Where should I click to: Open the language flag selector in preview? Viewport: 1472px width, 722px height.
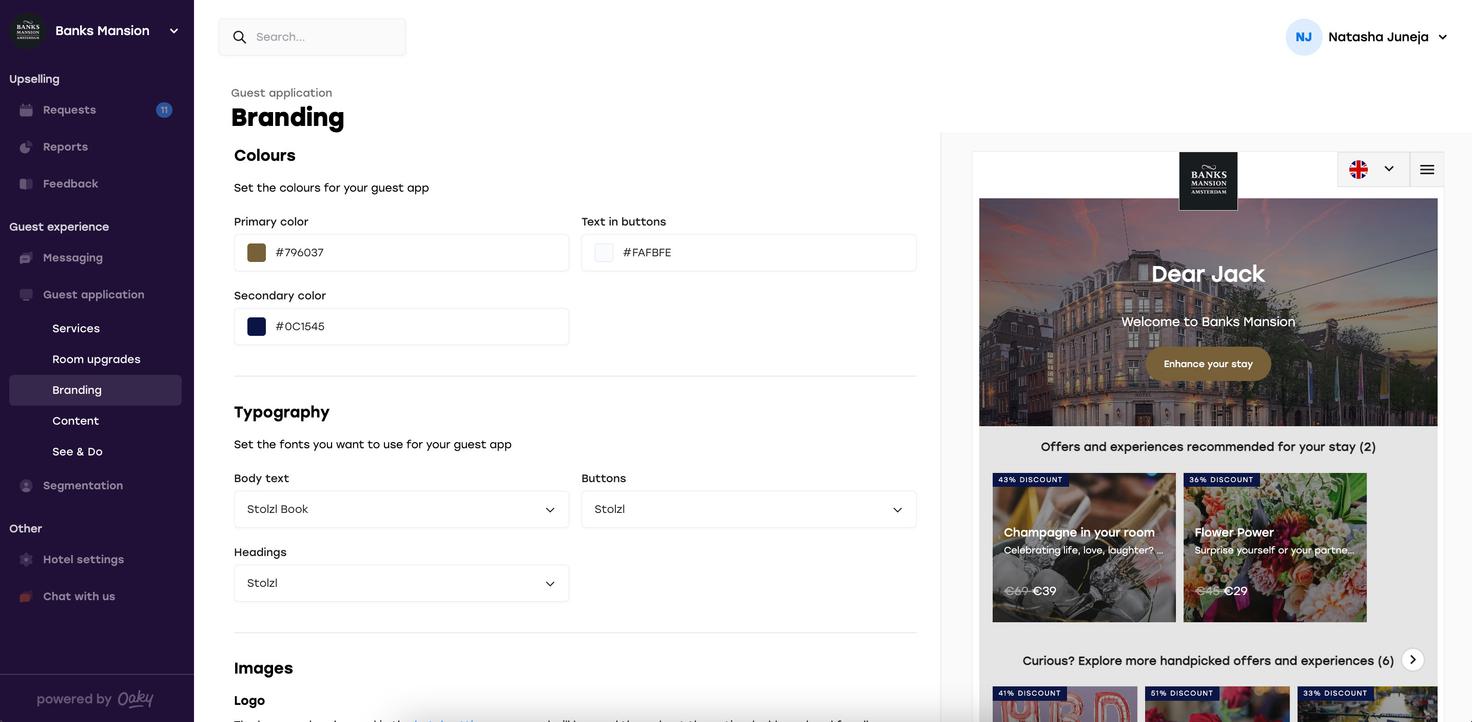[x=1372, y=170]
